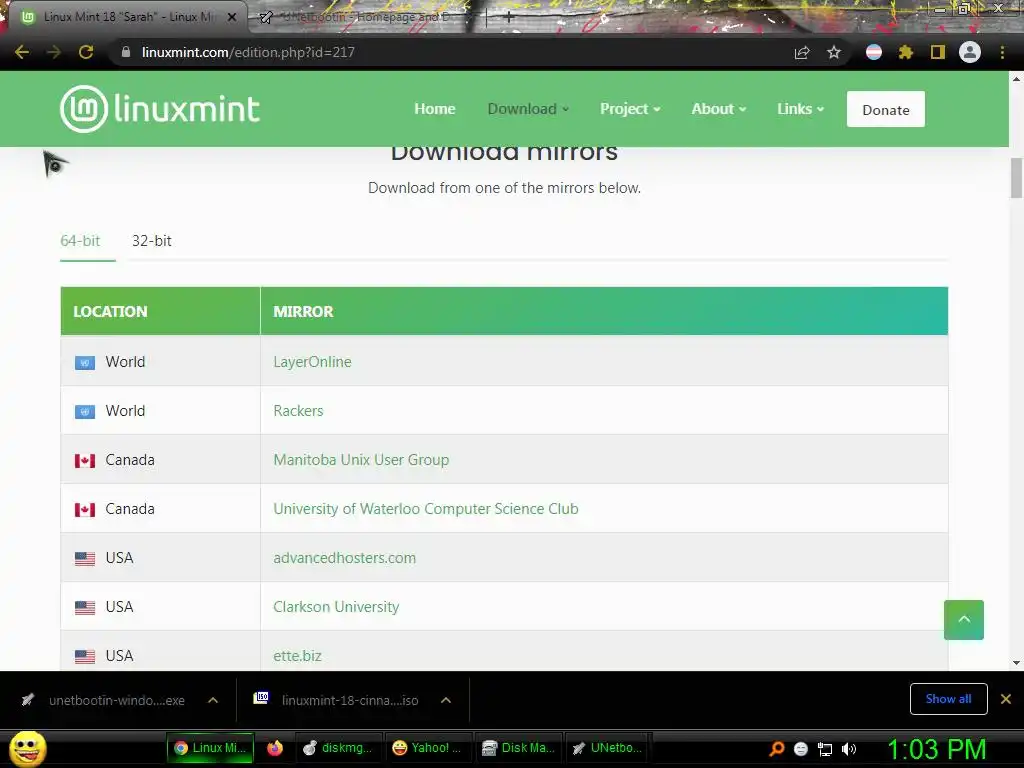Click the volume speaker tray icon

click(x=849, y=749)
